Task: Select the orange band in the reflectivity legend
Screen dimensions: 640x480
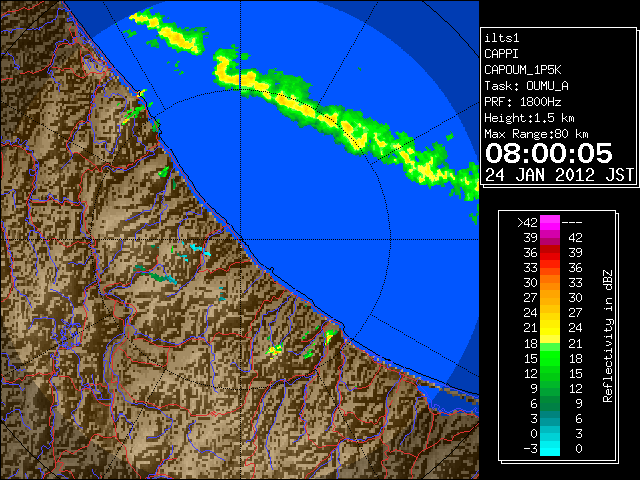Action: (550, 290)
